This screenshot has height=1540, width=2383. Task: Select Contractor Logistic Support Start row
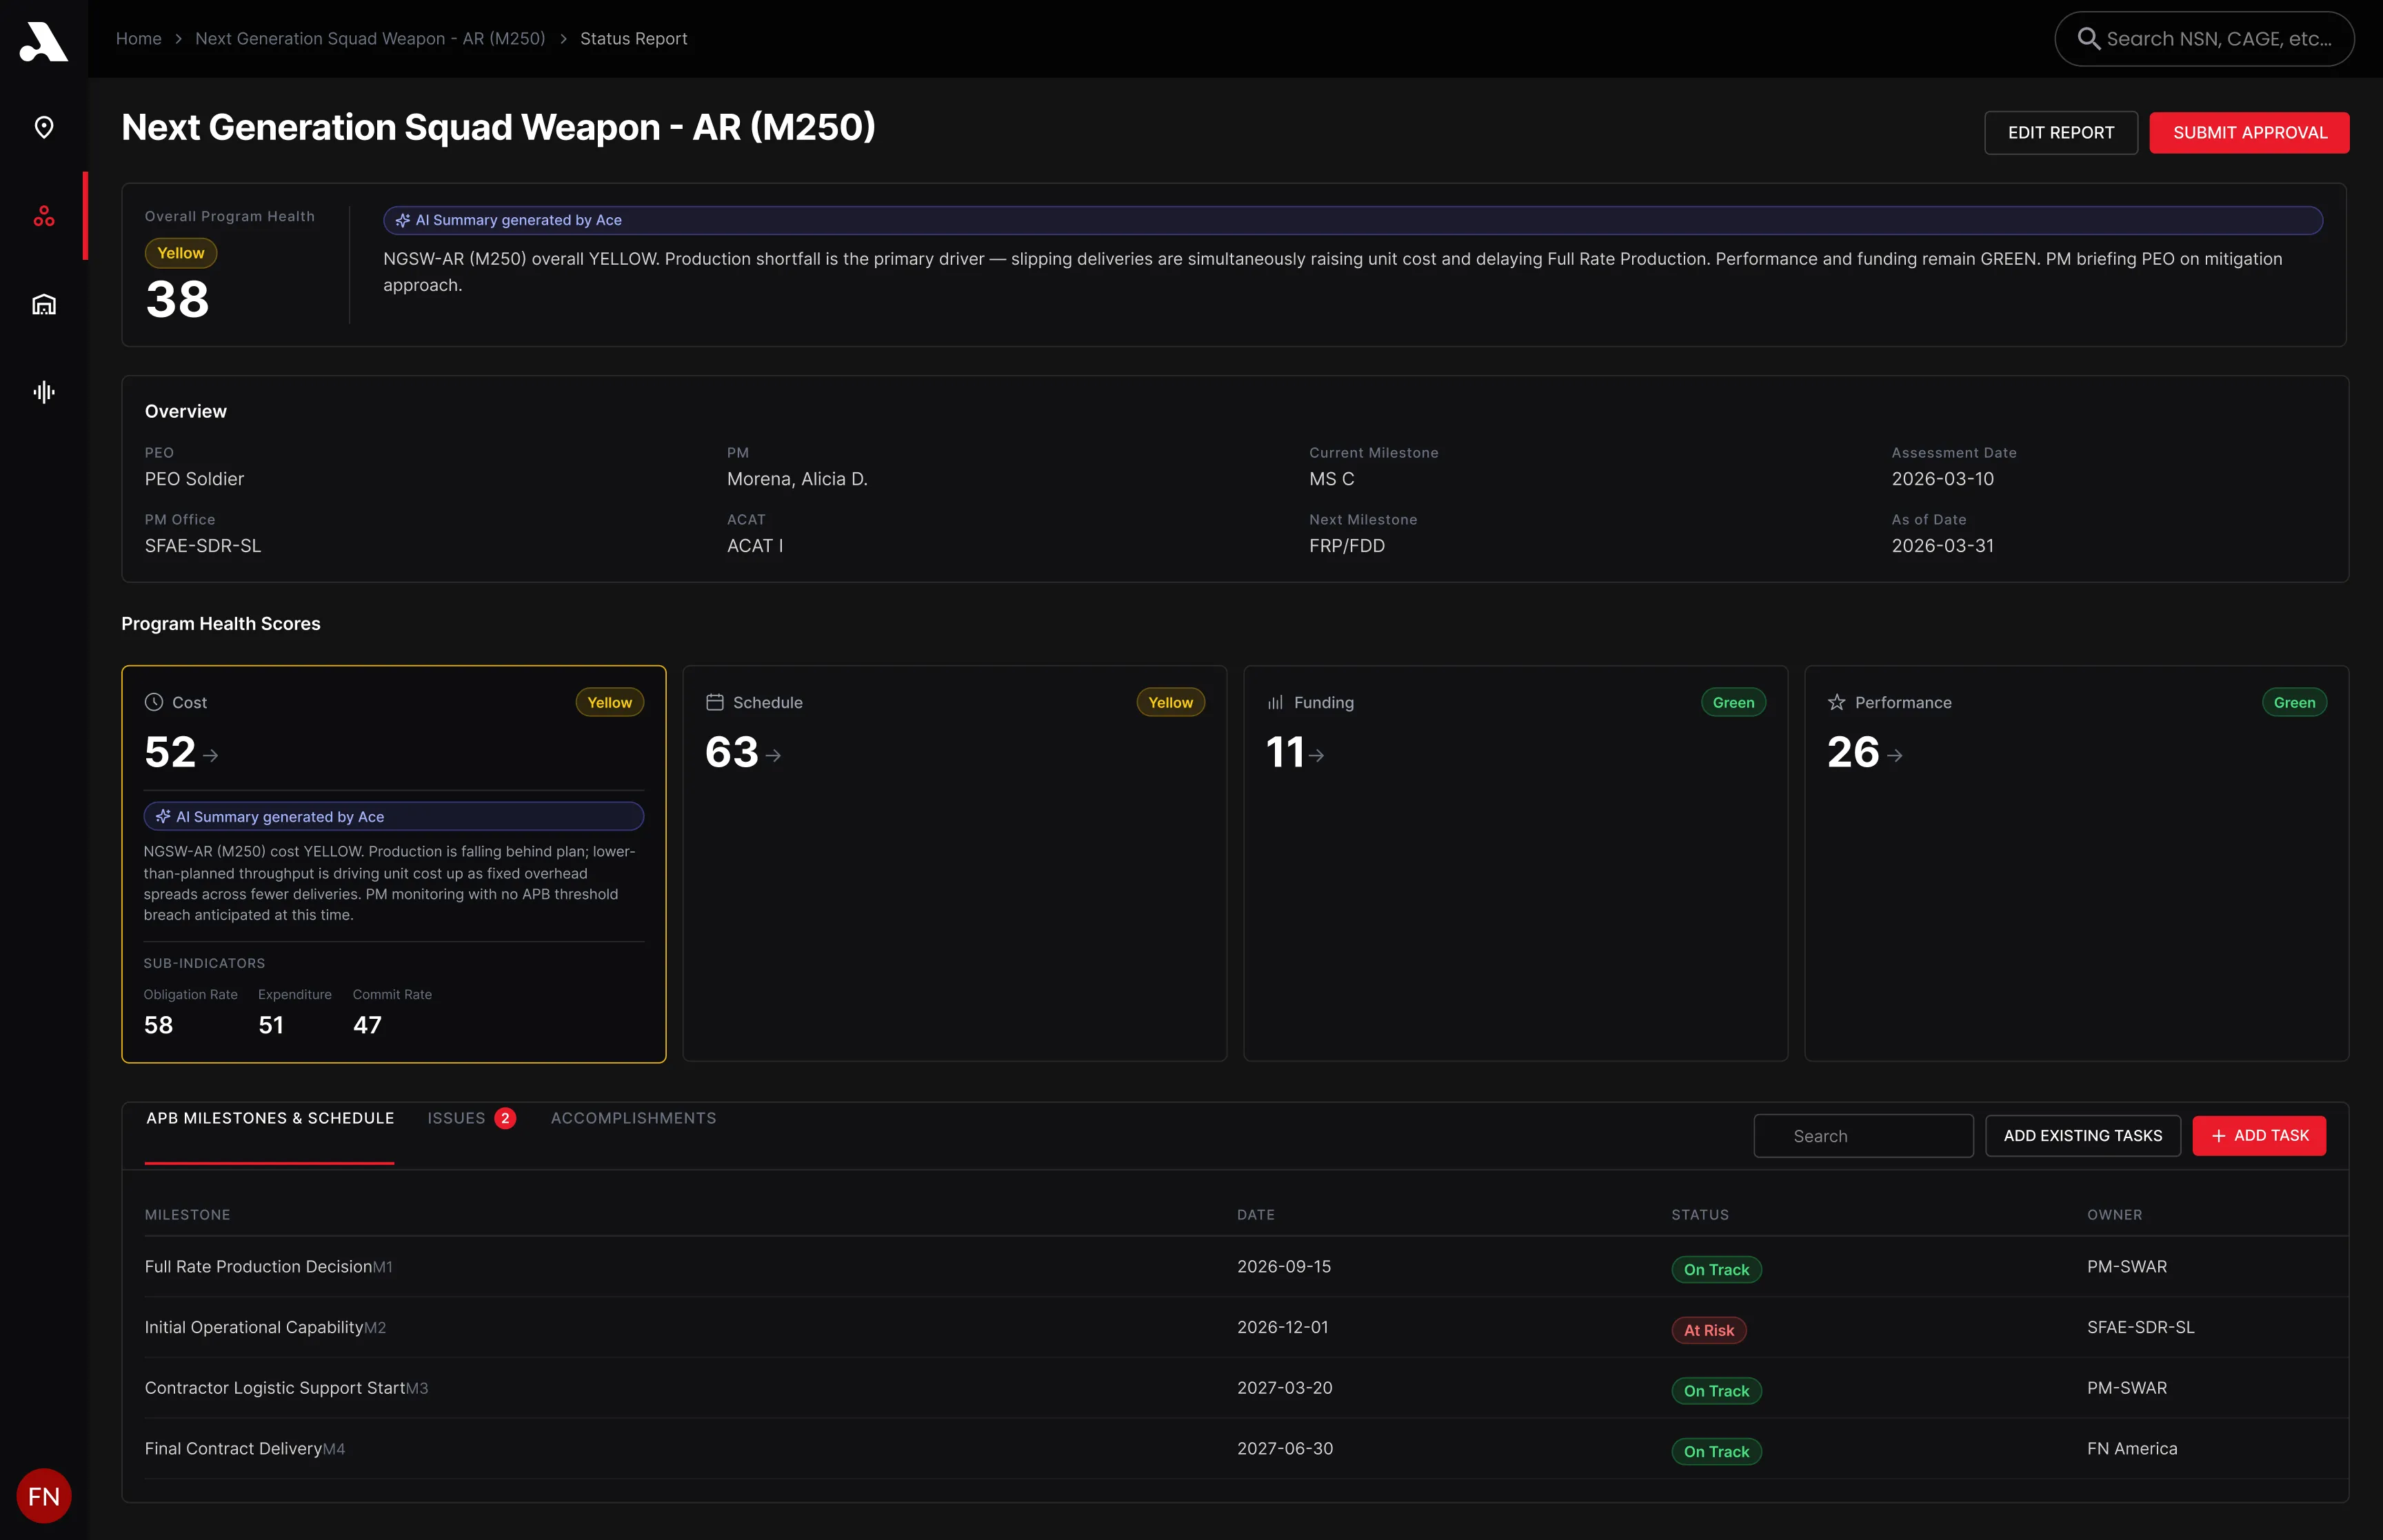pyautogui.click(x=1246, y=1388)
